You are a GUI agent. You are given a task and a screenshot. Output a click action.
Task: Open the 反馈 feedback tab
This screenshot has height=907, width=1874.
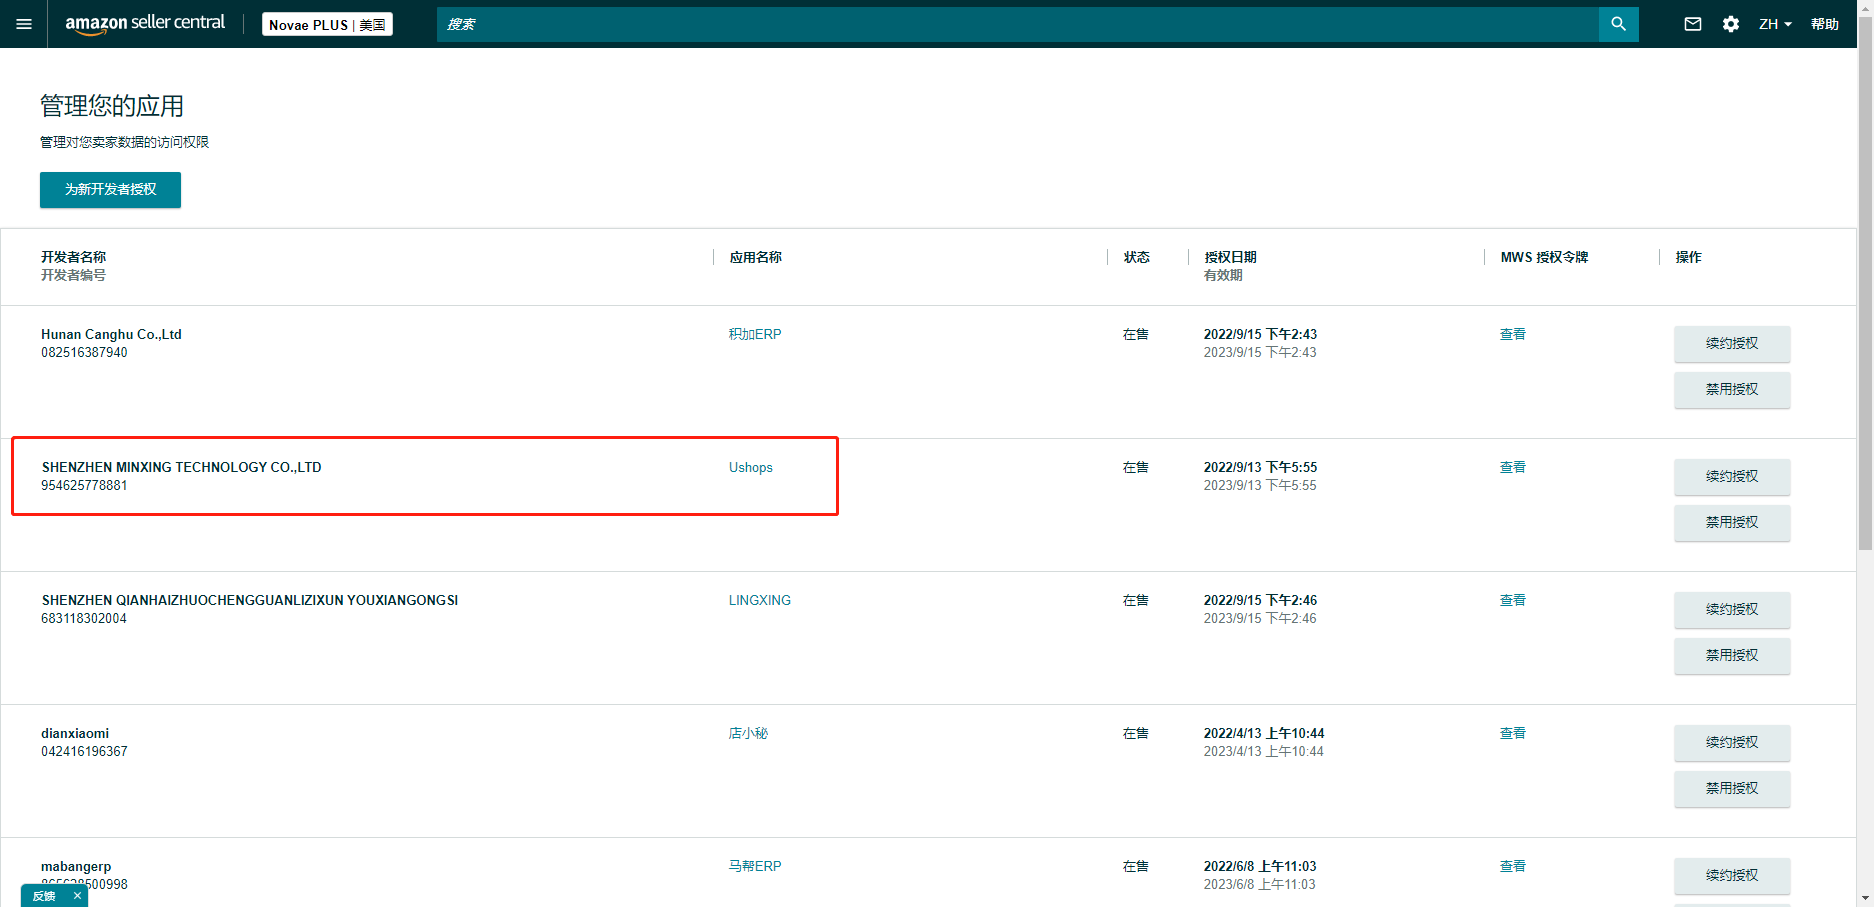tap(44, 896)
